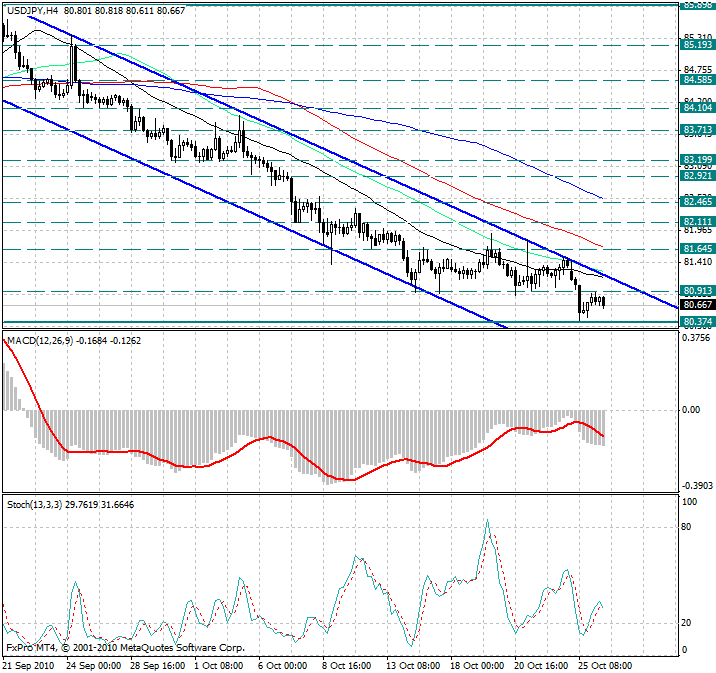Click the 6 Oct 00:00 date label
716x673 pixels.
tap(283, 666)
